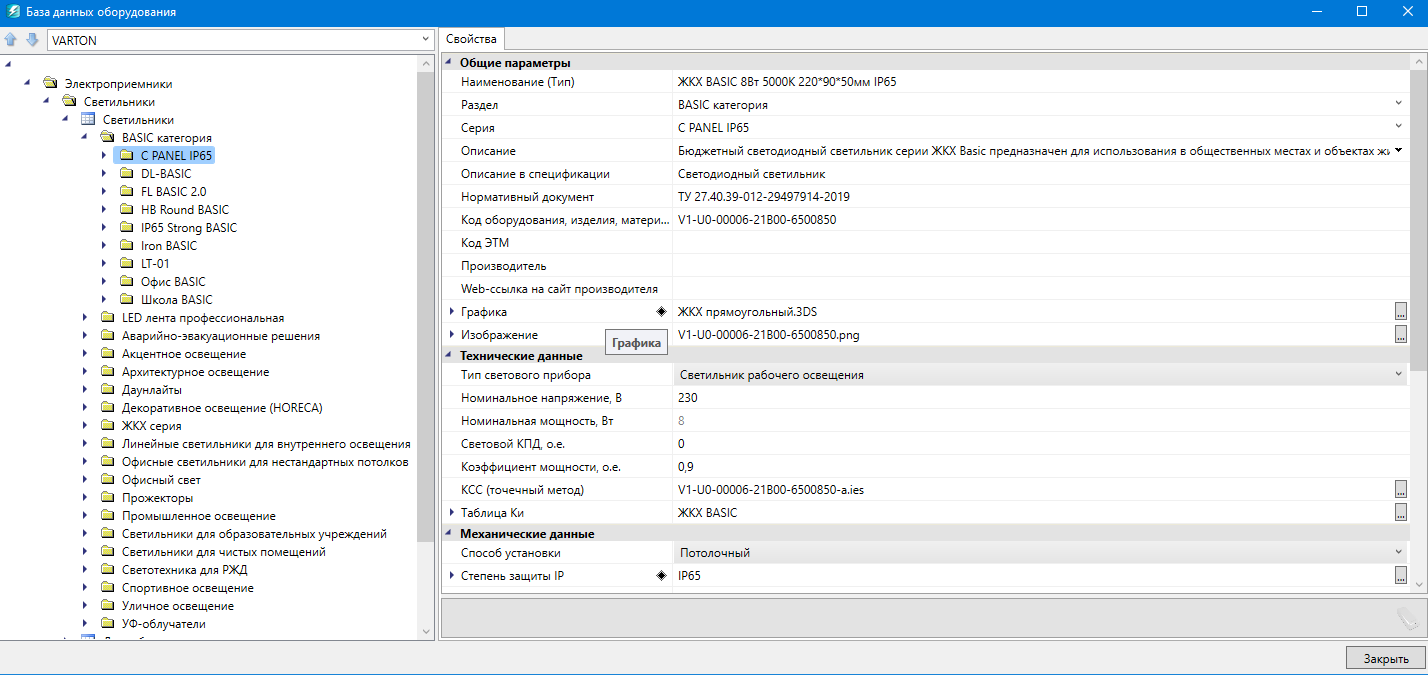Click the up arrow icon above the tree
1428x675 pixels.
11,40
